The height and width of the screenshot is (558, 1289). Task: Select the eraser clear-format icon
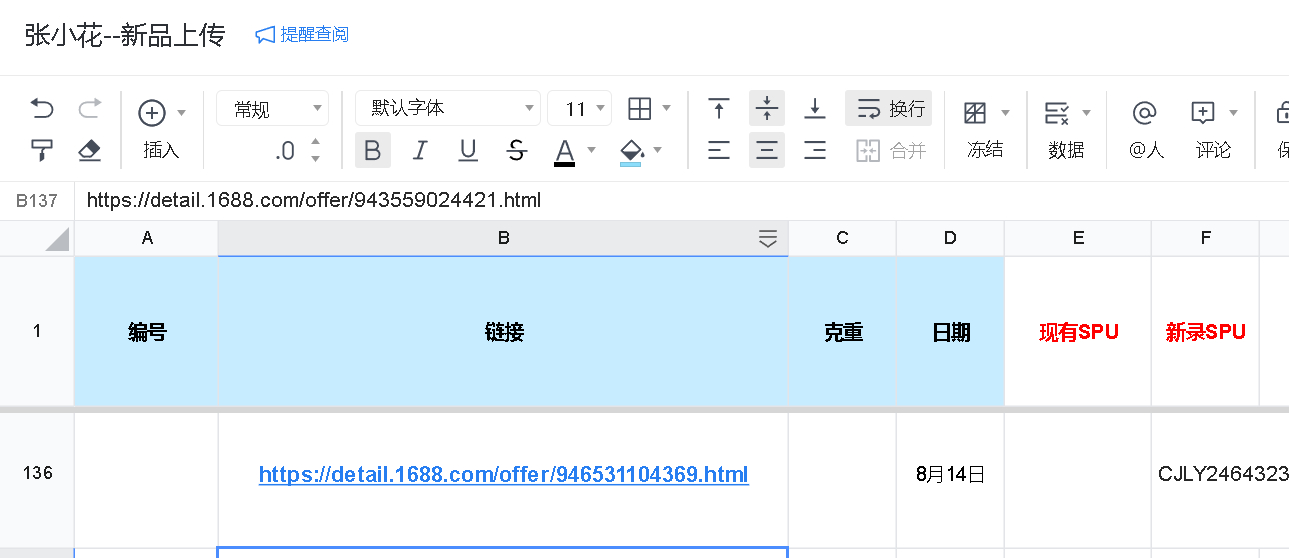(90, 151)
